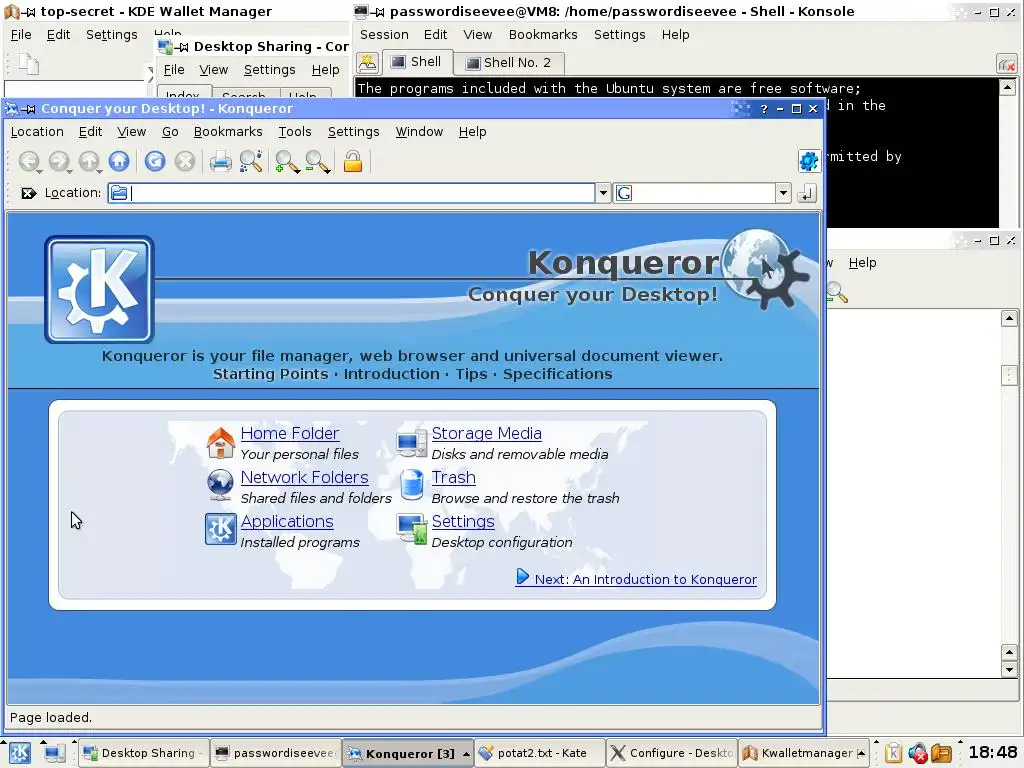Open the Trash link
This screenshot has height=768, width=1024.
[453, 477]
